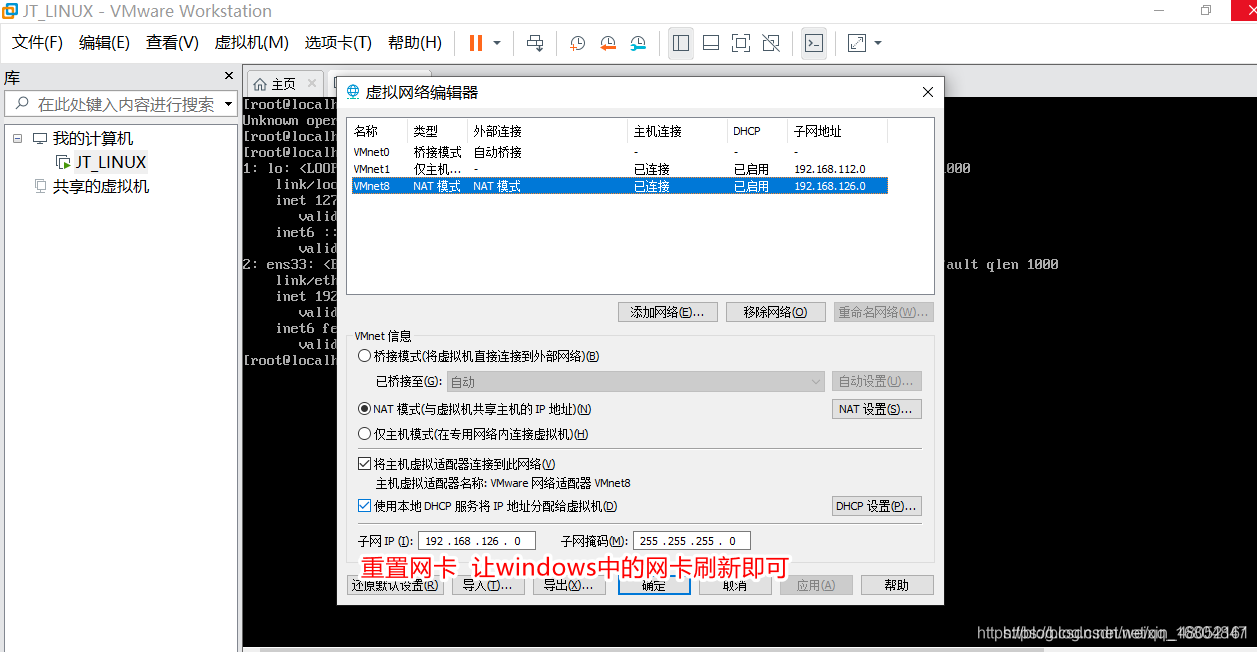Select the JT_LINUX virtual machine in library

[110, 162]
